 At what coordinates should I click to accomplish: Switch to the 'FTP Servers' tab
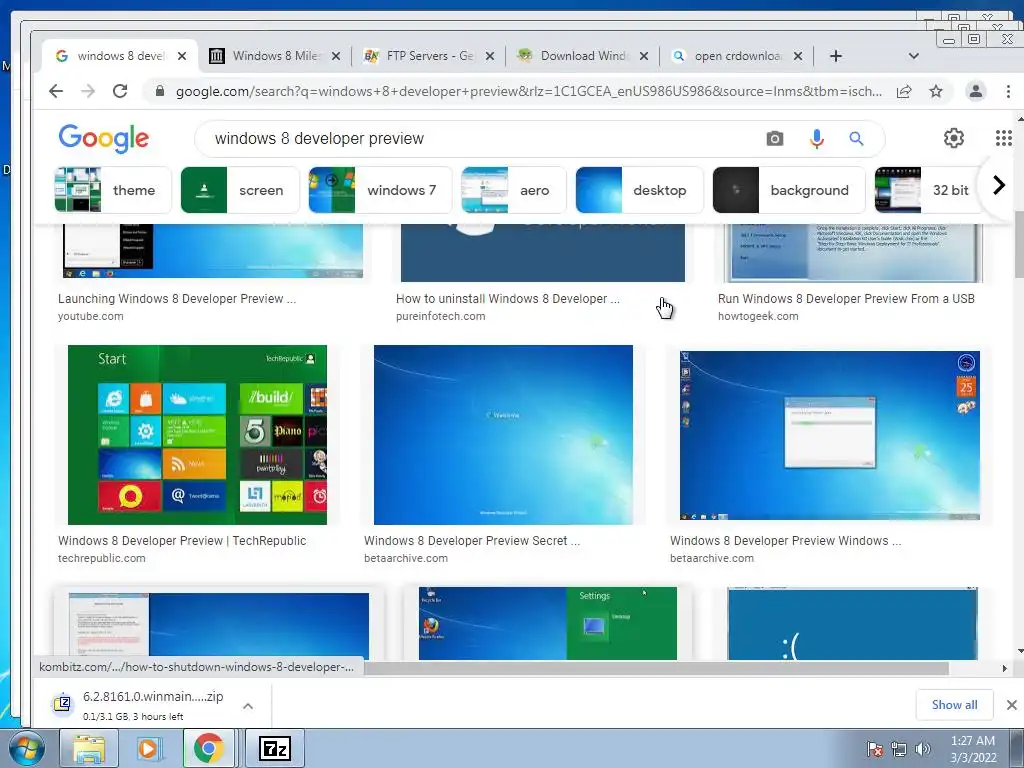click(428, 56)
